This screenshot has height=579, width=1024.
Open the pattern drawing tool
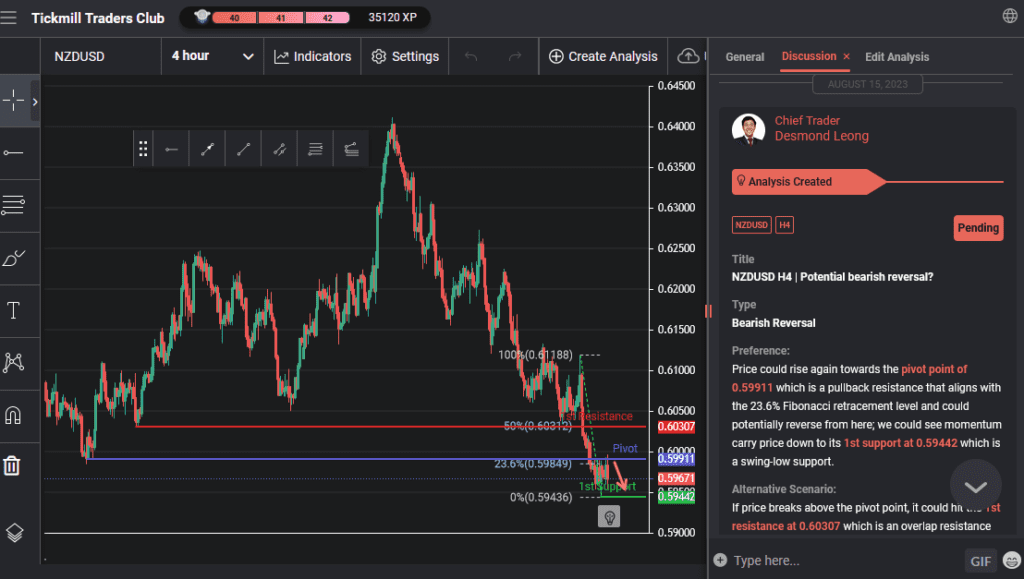pyautogui.click(x=14, y=362)
